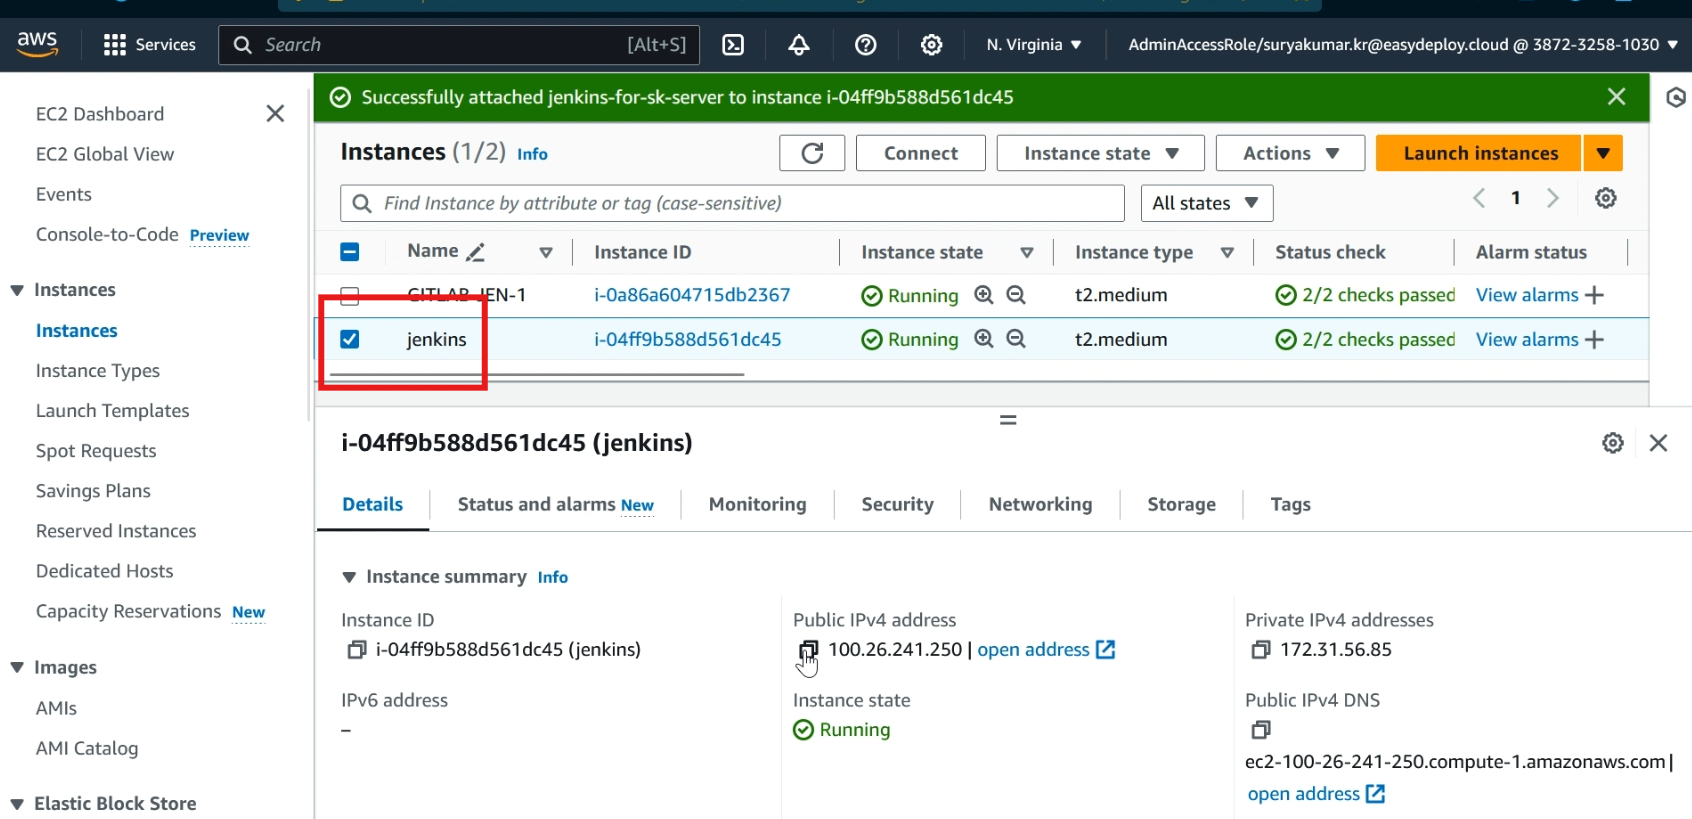
Task: View alarms for the jenkins row
Action: (1527, 340)
